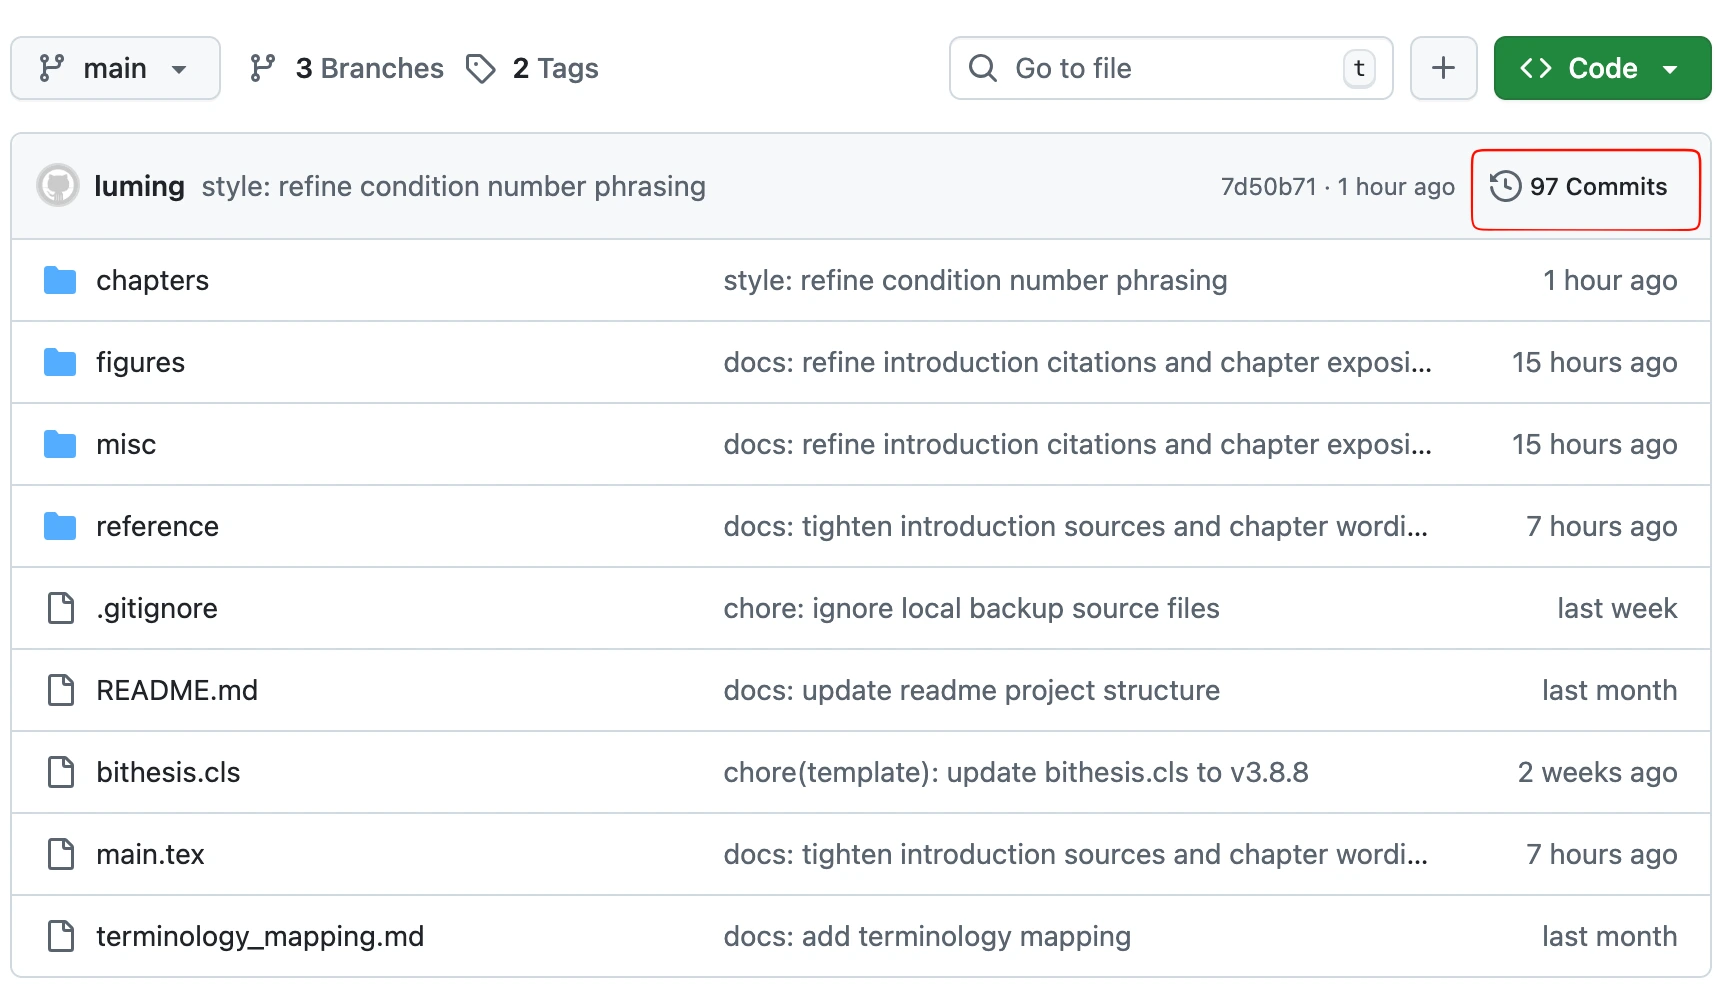This screenshot has height=990, width=1724.
Task: Open the terminology_mapping.md file
Action: tap(260, 936)
